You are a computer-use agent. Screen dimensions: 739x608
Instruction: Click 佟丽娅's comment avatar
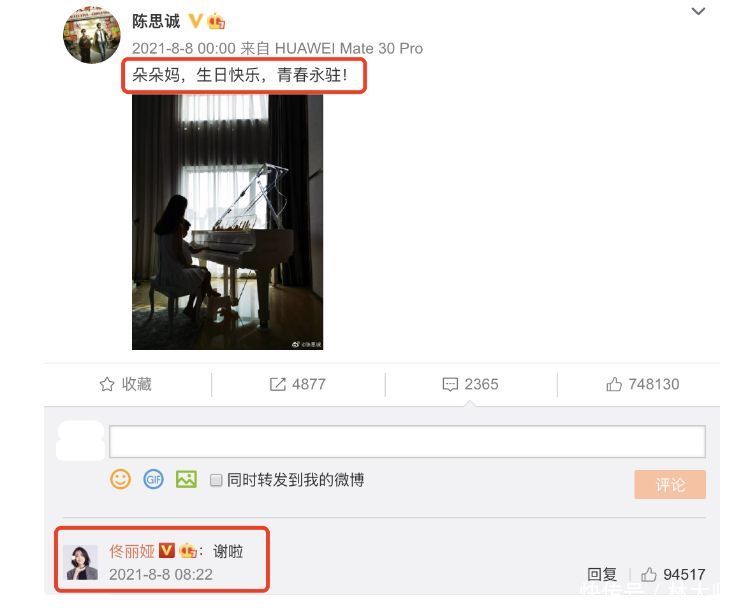(81, 562)
